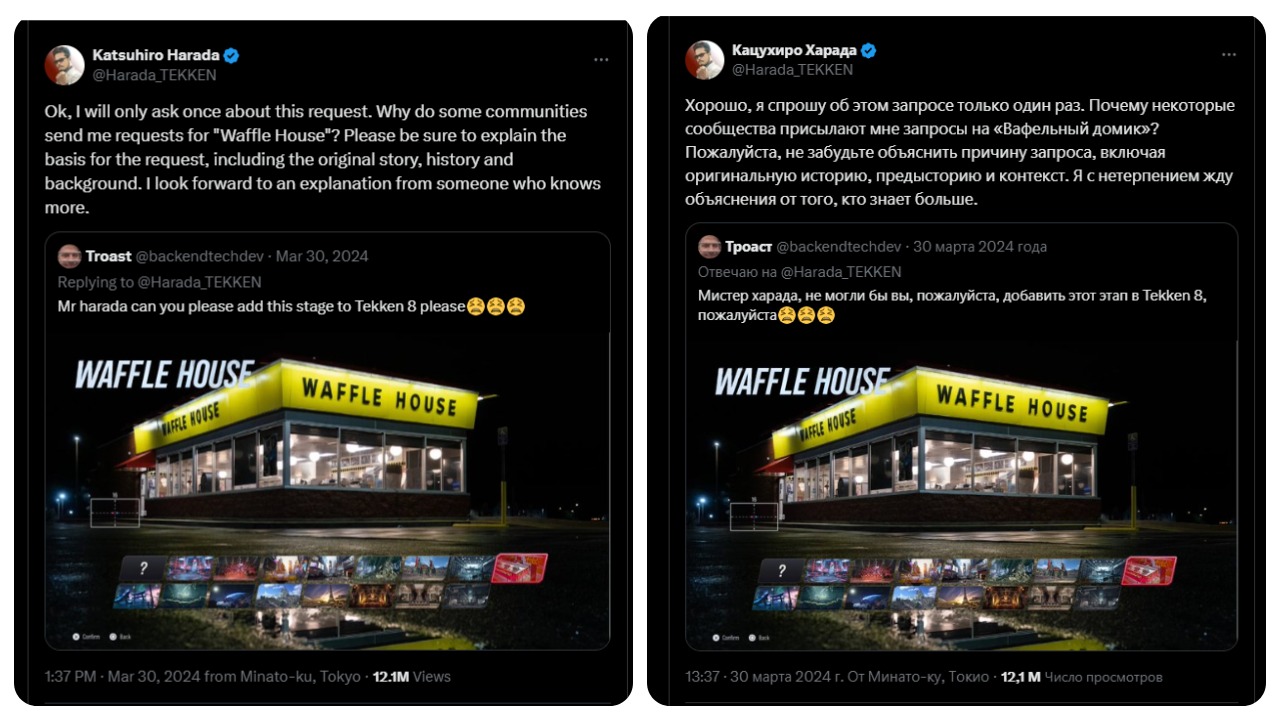Viewport: 1280px width, 720px height.
Task: Open the Waffle House stage image in English tweet
Action: pos(327,490)
